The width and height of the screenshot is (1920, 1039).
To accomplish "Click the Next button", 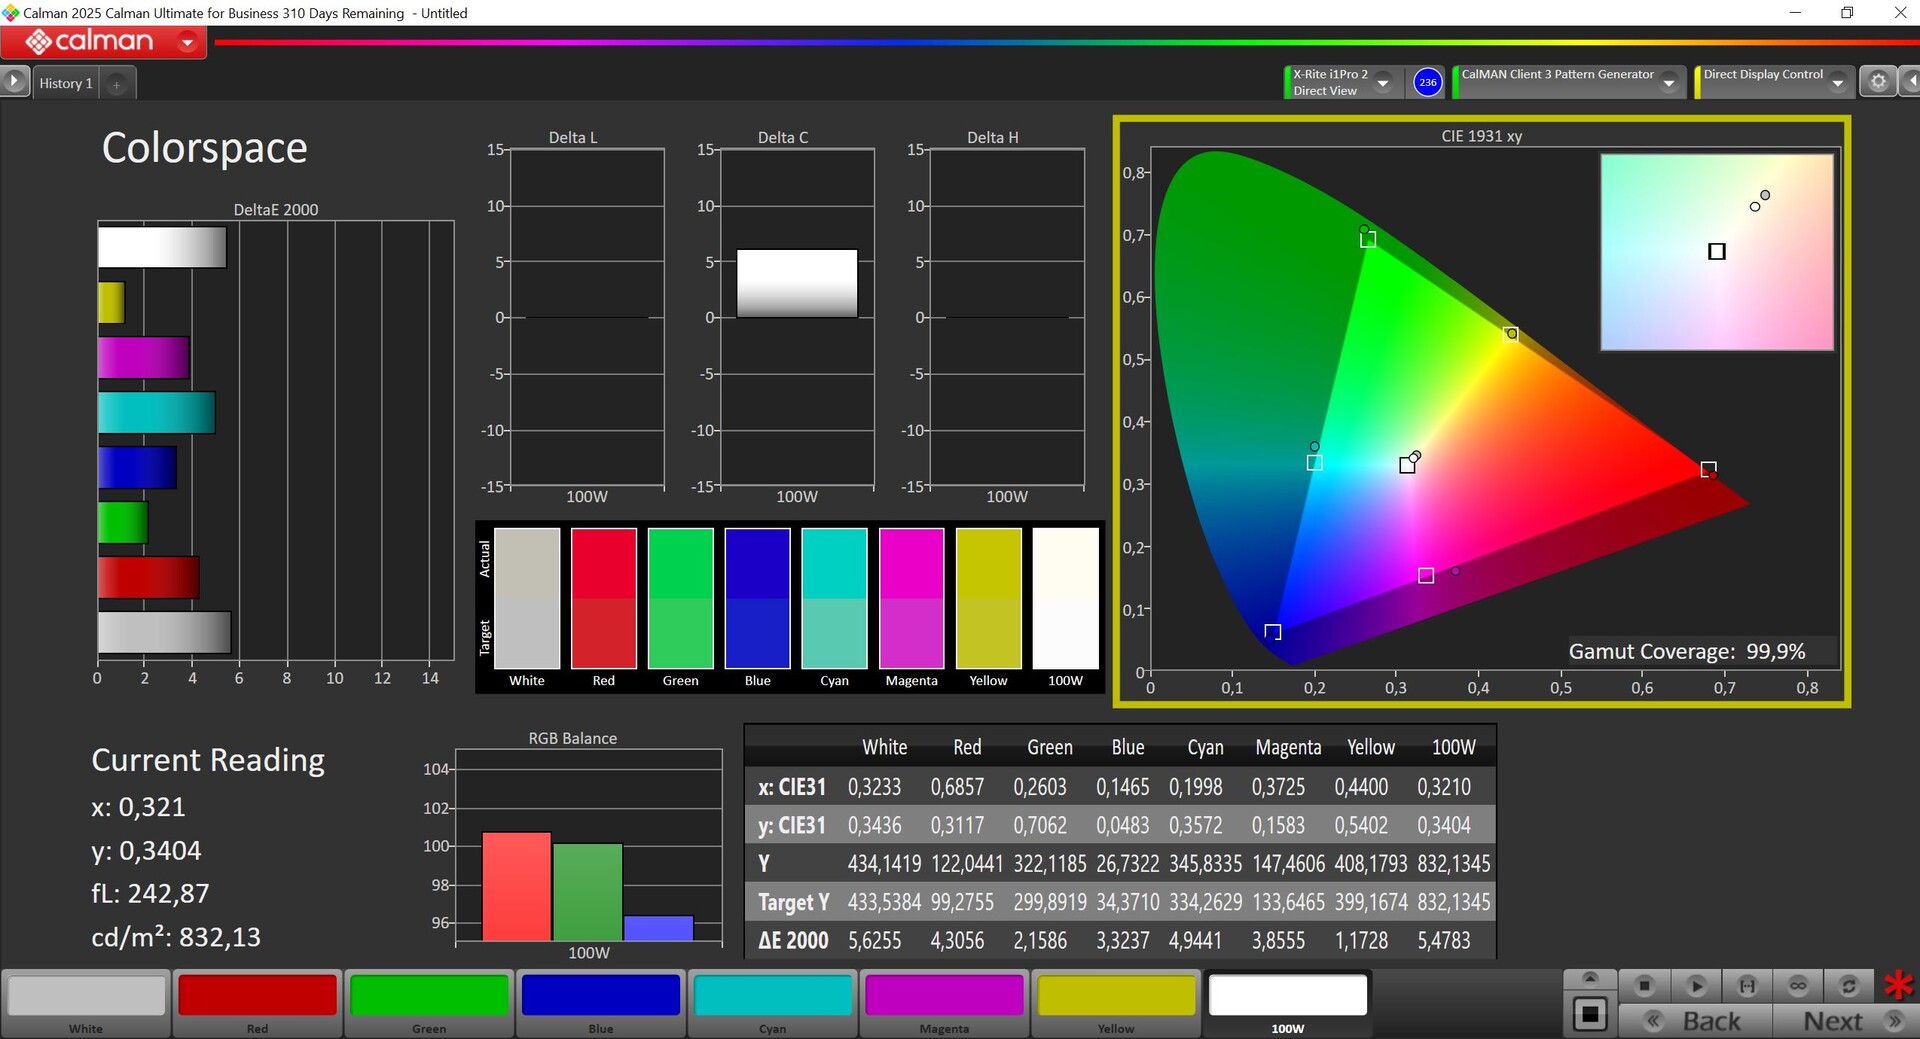I will tap(1846, 1021).
